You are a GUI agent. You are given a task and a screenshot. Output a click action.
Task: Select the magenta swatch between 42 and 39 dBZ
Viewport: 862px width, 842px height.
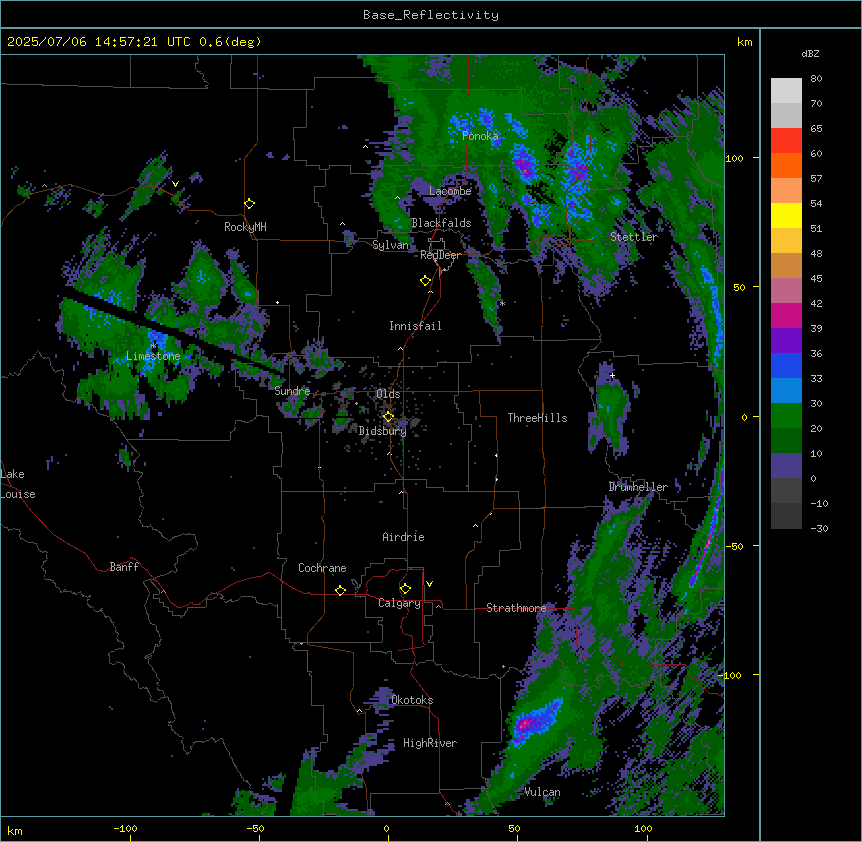[786, 315]
